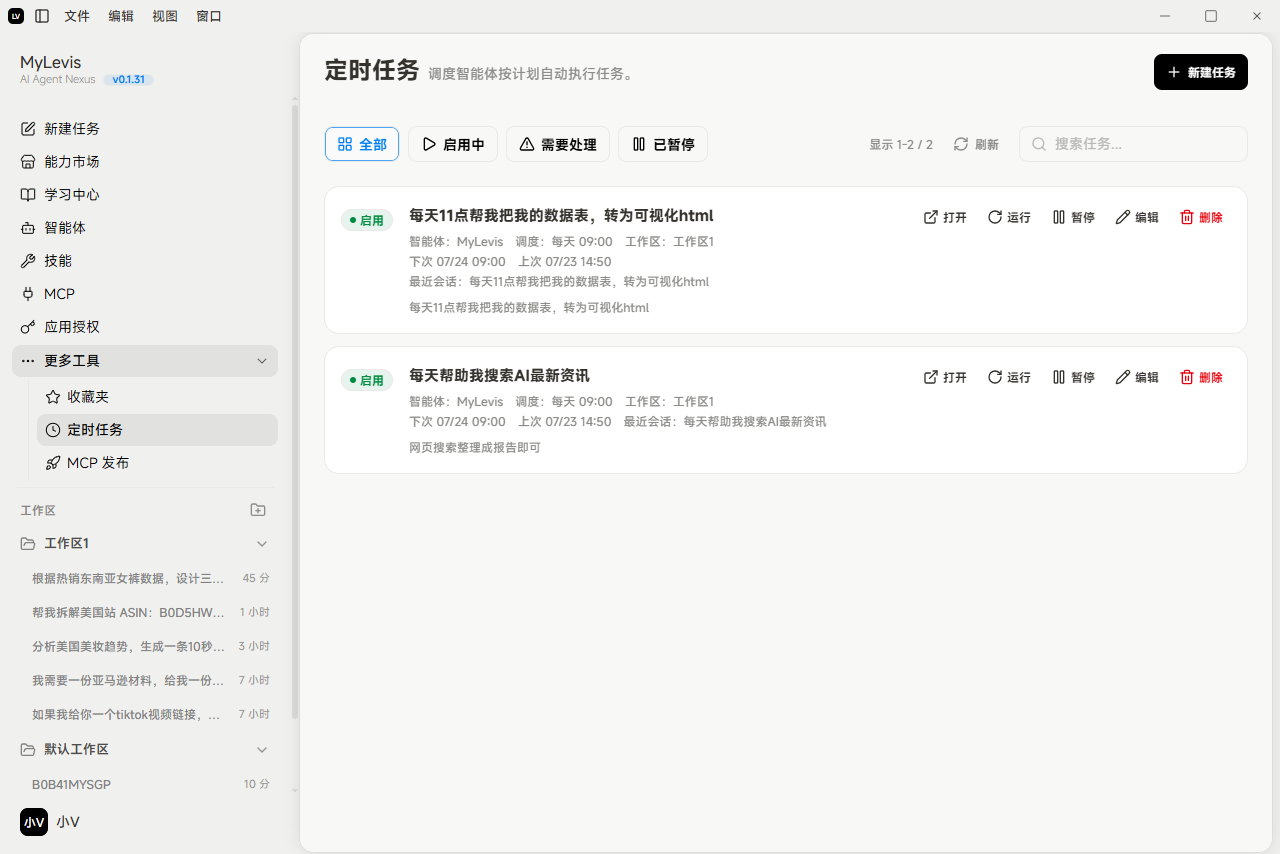The width and height of the screenshot is (1280, 854).
Task: Delete the AI最新资讯 task
Action: [1201, 377]
